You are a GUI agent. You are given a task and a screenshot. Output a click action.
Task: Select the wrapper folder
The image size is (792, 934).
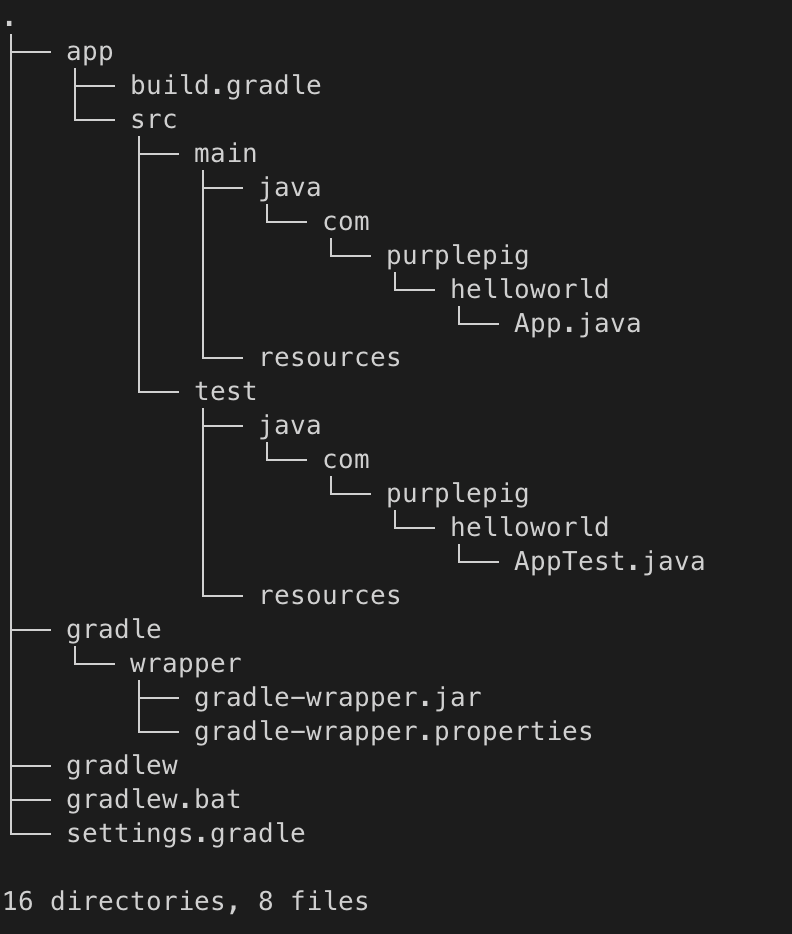click(x=186, y=664)
